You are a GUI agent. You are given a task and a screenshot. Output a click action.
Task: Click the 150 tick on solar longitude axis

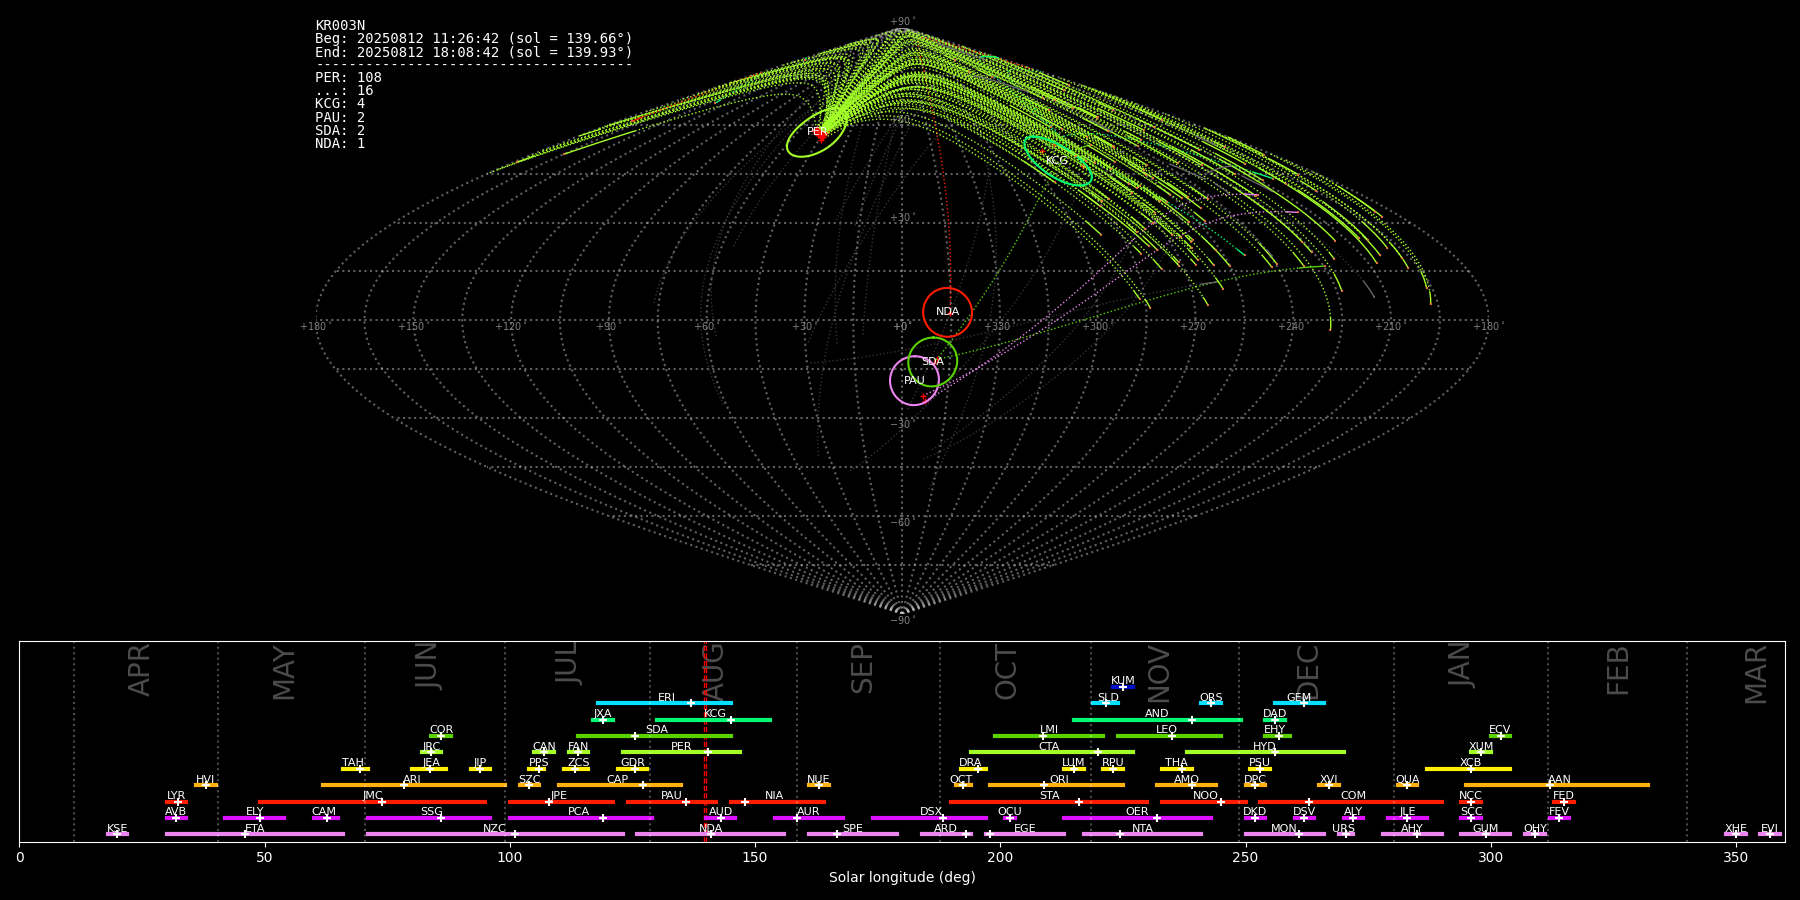755,858
